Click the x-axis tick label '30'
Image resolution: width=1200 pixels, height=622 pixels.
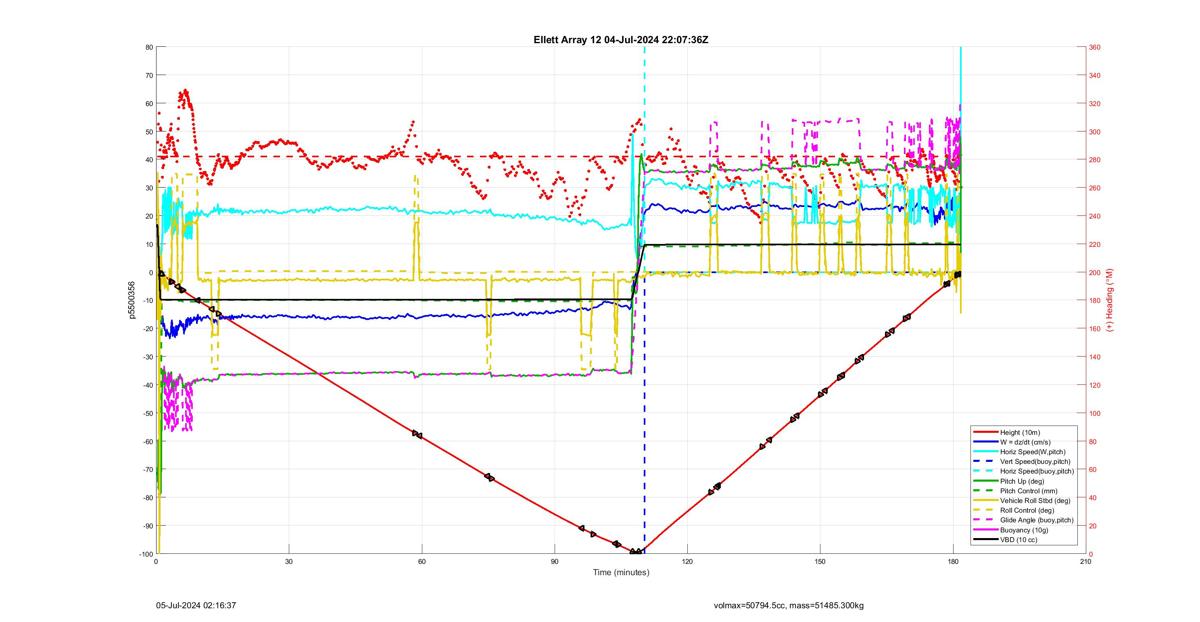click(289, 562)
